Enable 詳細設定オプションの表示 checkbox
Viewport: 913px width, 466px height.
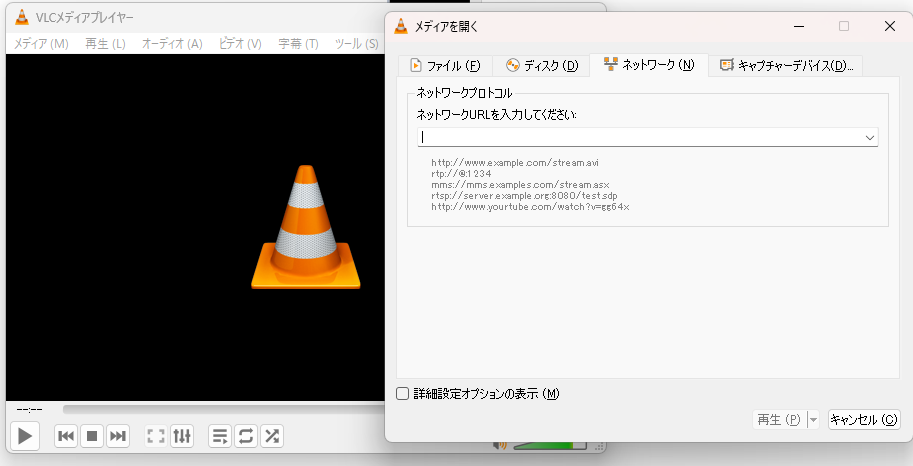(x=402, y=394)
